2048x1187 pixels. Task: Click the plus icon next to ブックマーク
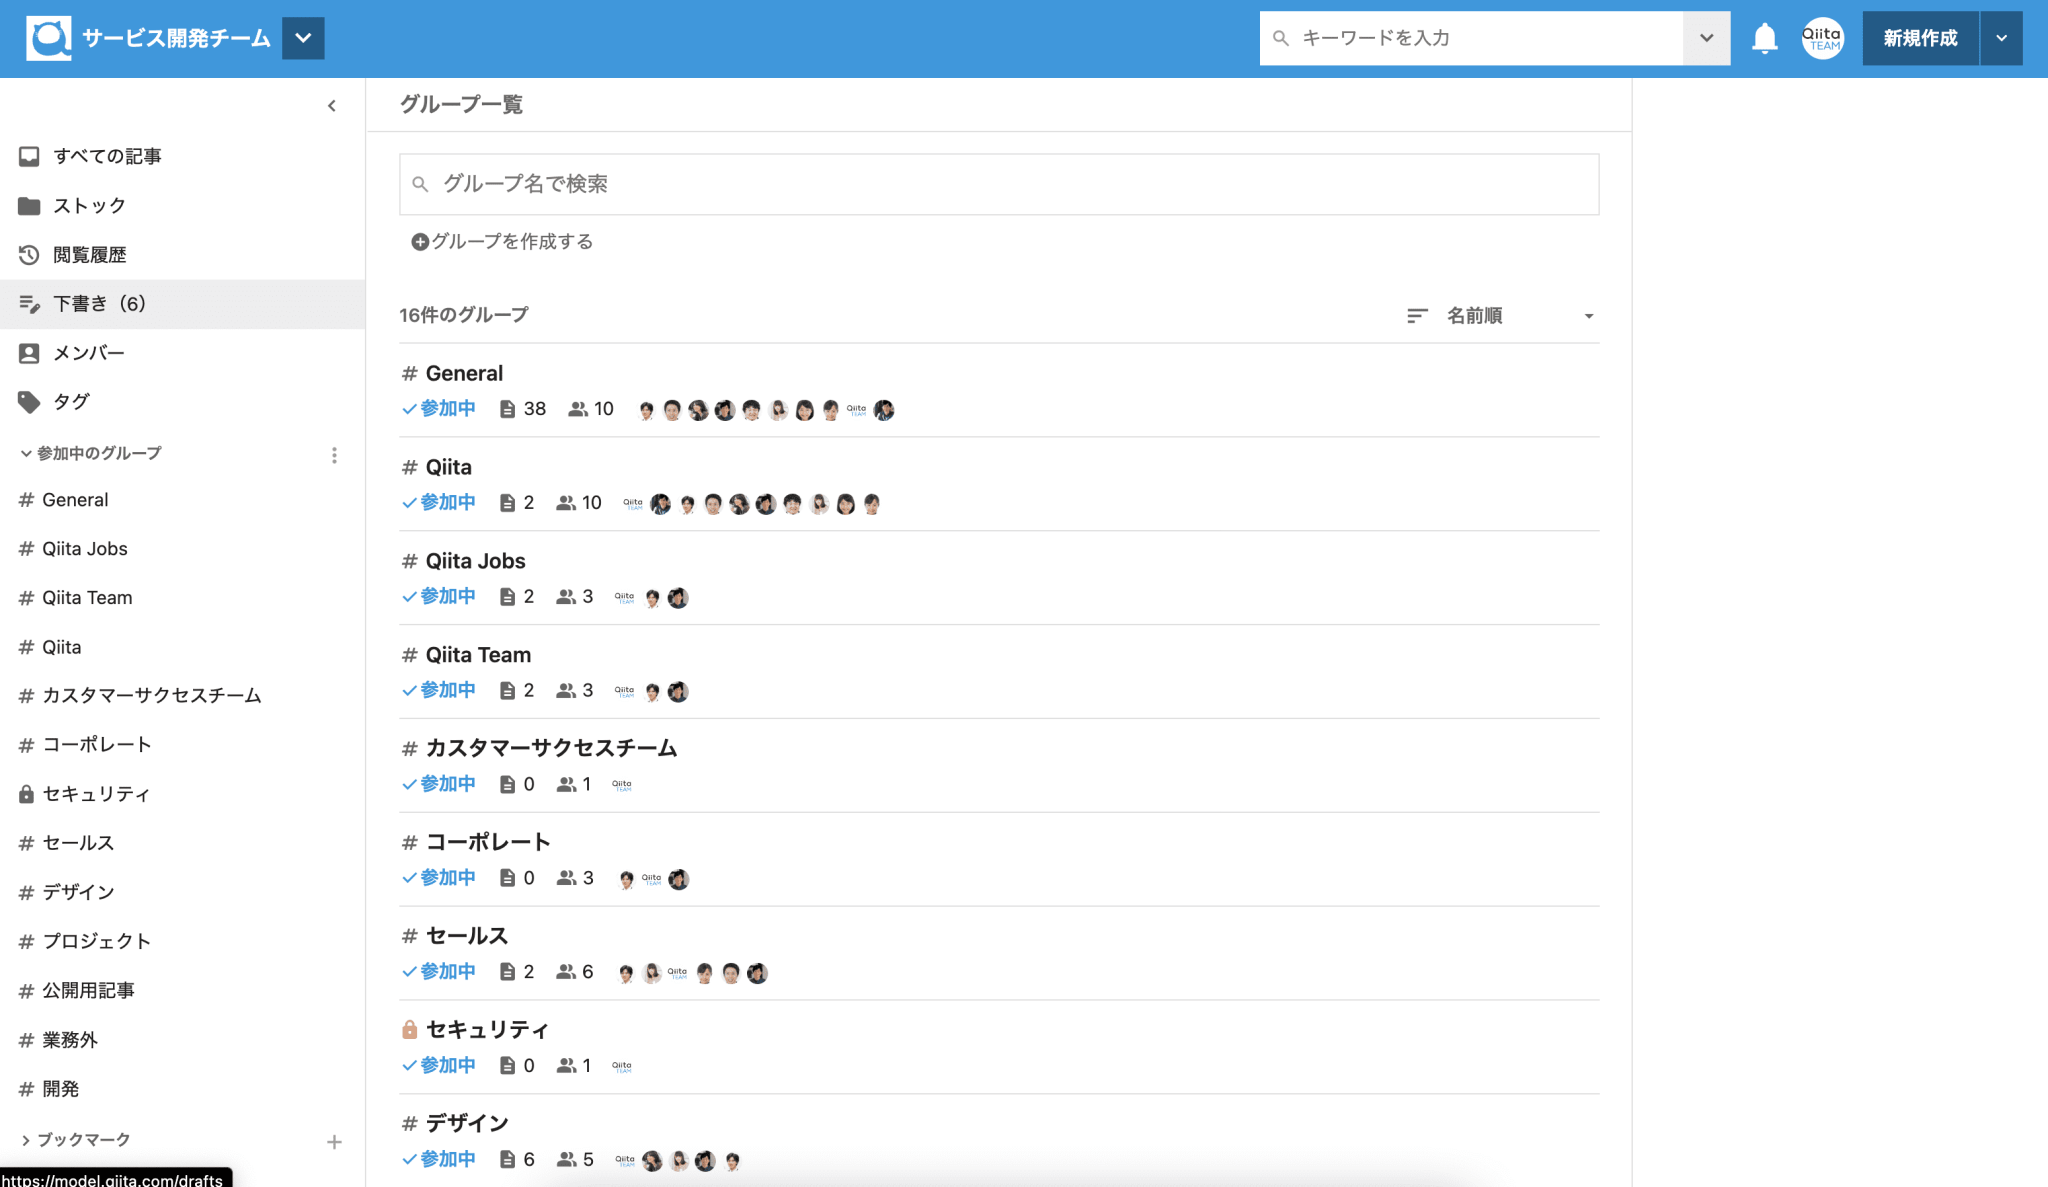click(x=334, y=1141)
